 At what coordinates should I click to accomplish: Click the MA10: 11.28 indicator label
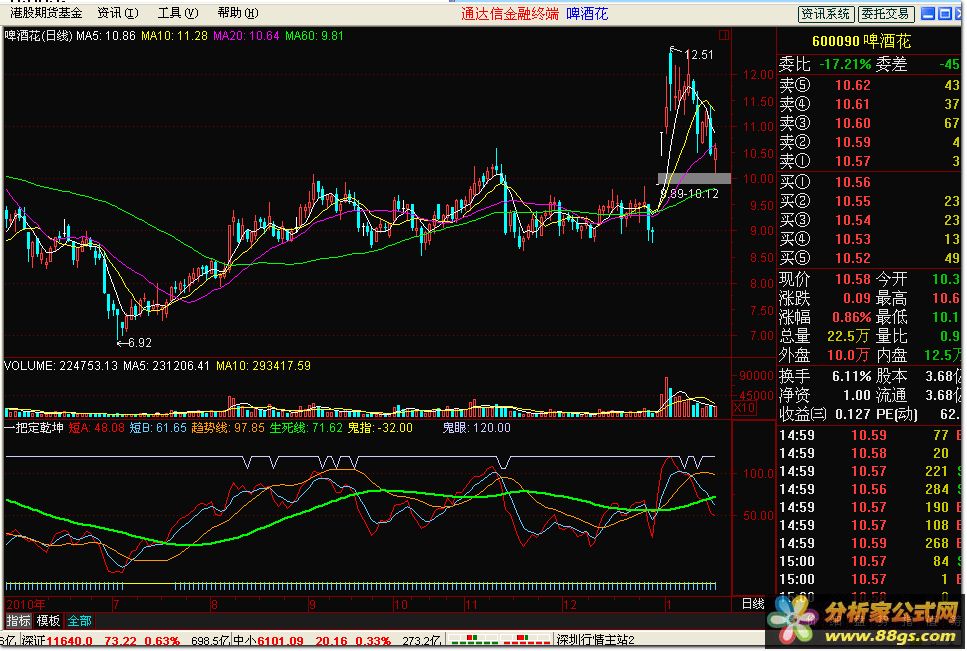174,36
